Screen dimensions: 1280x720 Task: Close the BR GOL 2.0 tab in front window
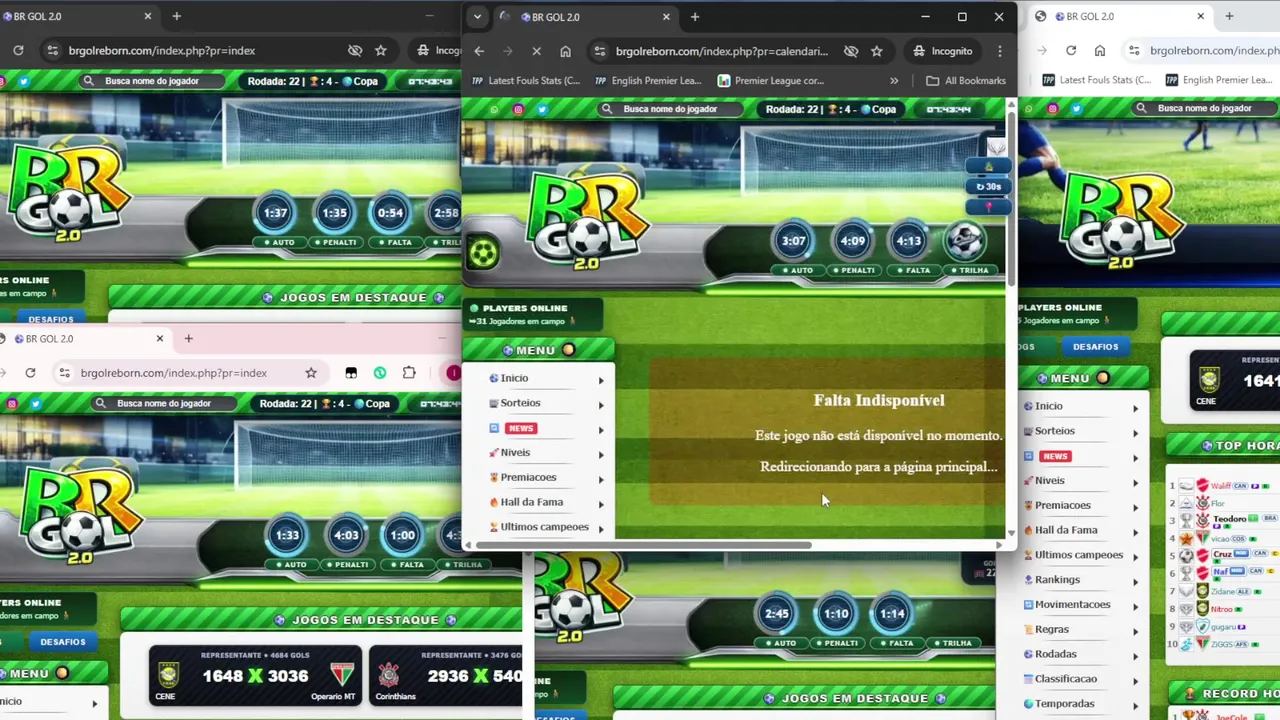coord(666,17)
